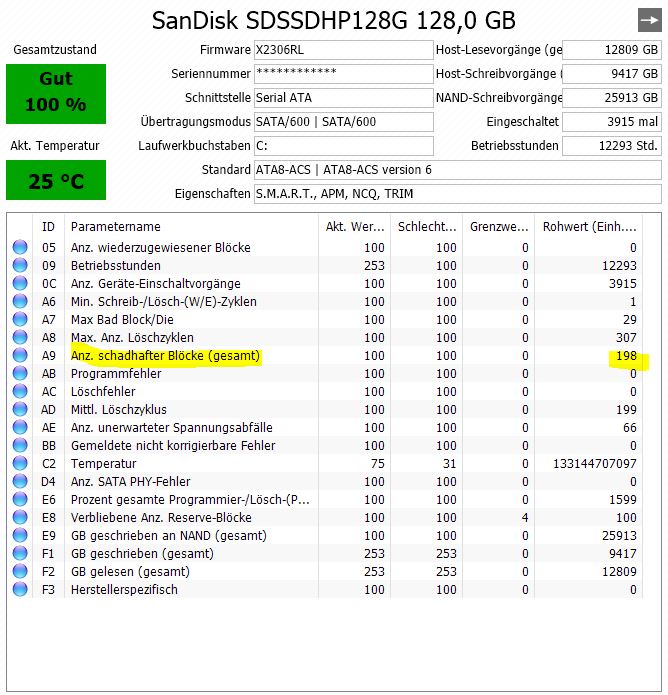Screen dimensions: 668x695
Task: Click the status orb for ID A8
Action: (20, 337)
